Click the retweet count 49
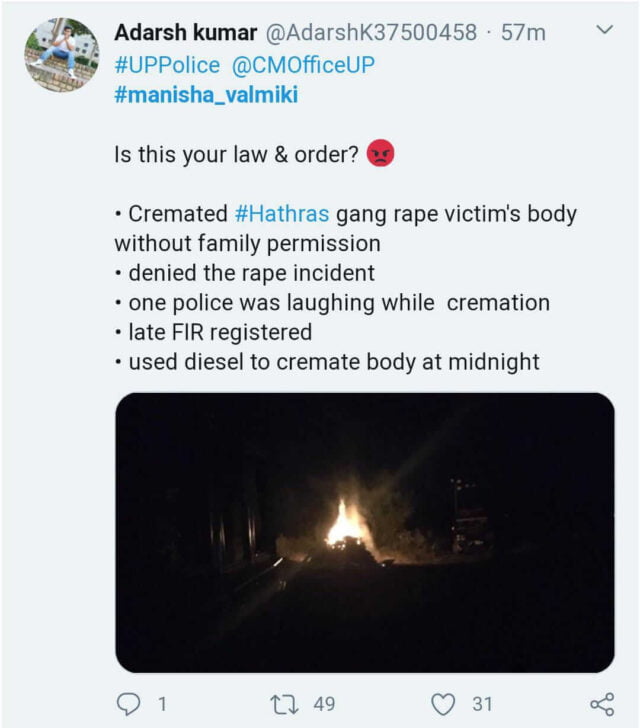This screenshot has height=728, width=640. [x=324, y=704]
